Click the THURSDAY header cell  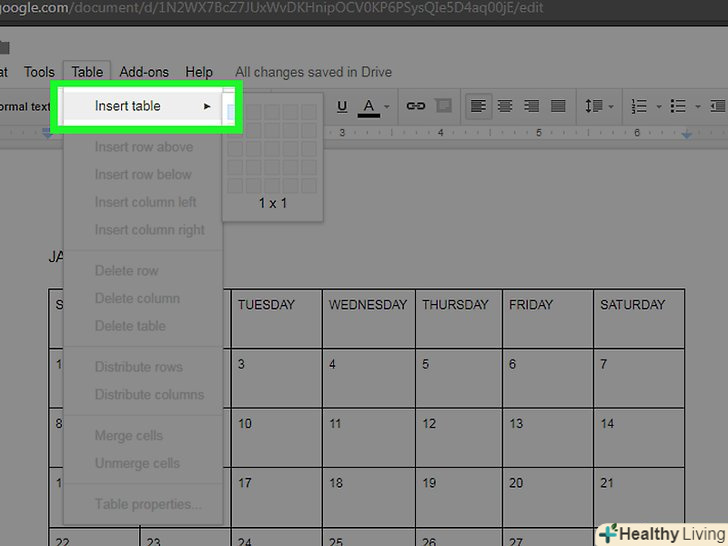point(459,318)
